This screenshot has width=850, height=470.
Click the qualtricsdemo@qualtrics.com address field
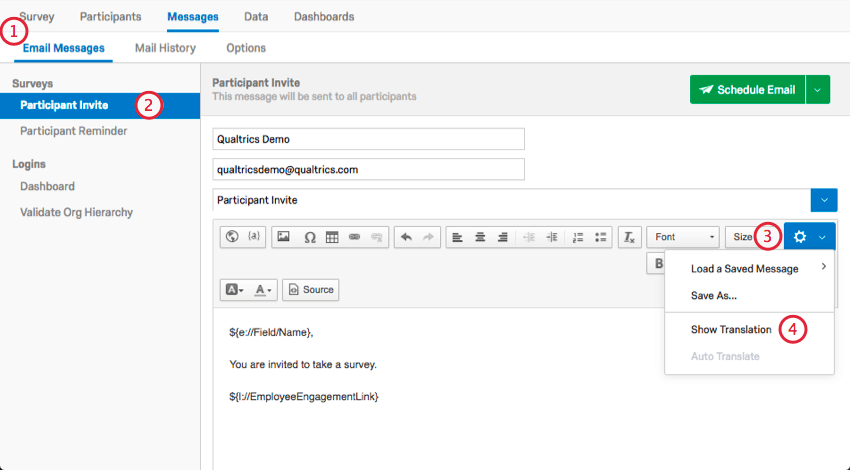click(369, 170)
